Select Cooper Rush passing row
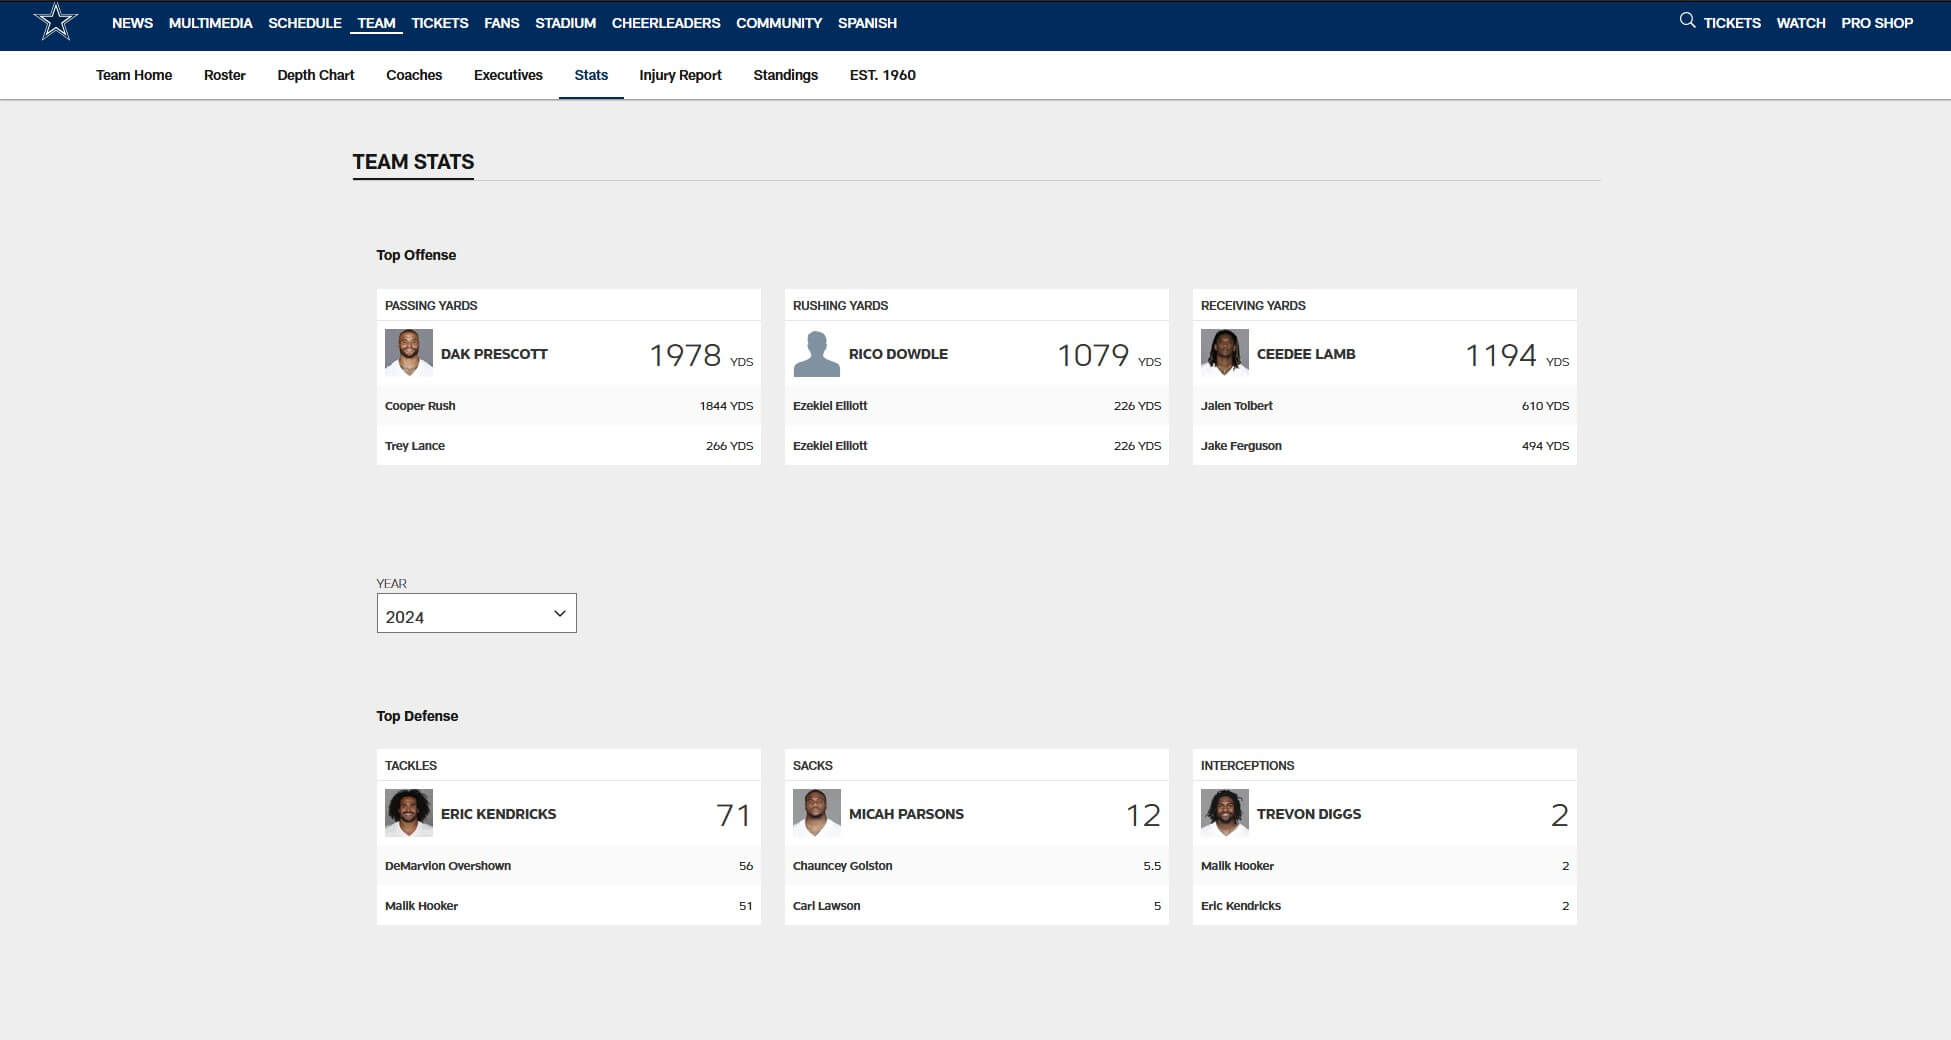 [568, 406]
